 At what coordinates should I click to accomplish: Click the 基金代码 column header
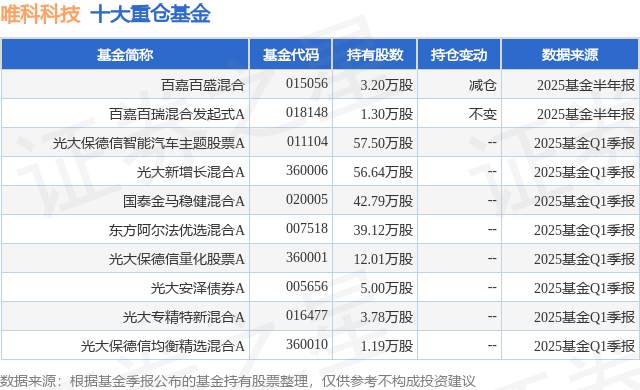pyautogui.click(x=291, y=54)
